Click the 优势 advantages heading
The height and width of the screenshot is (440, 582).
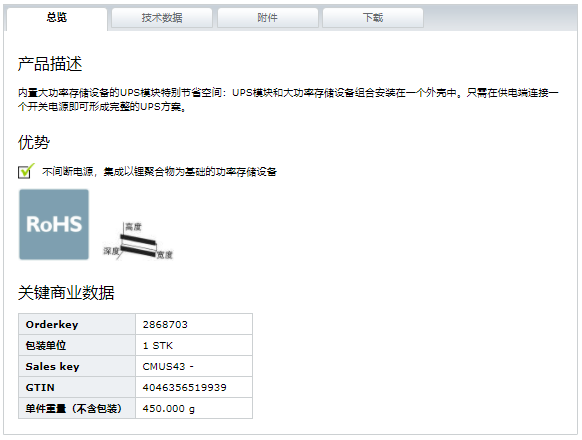[x=34, y=142]
